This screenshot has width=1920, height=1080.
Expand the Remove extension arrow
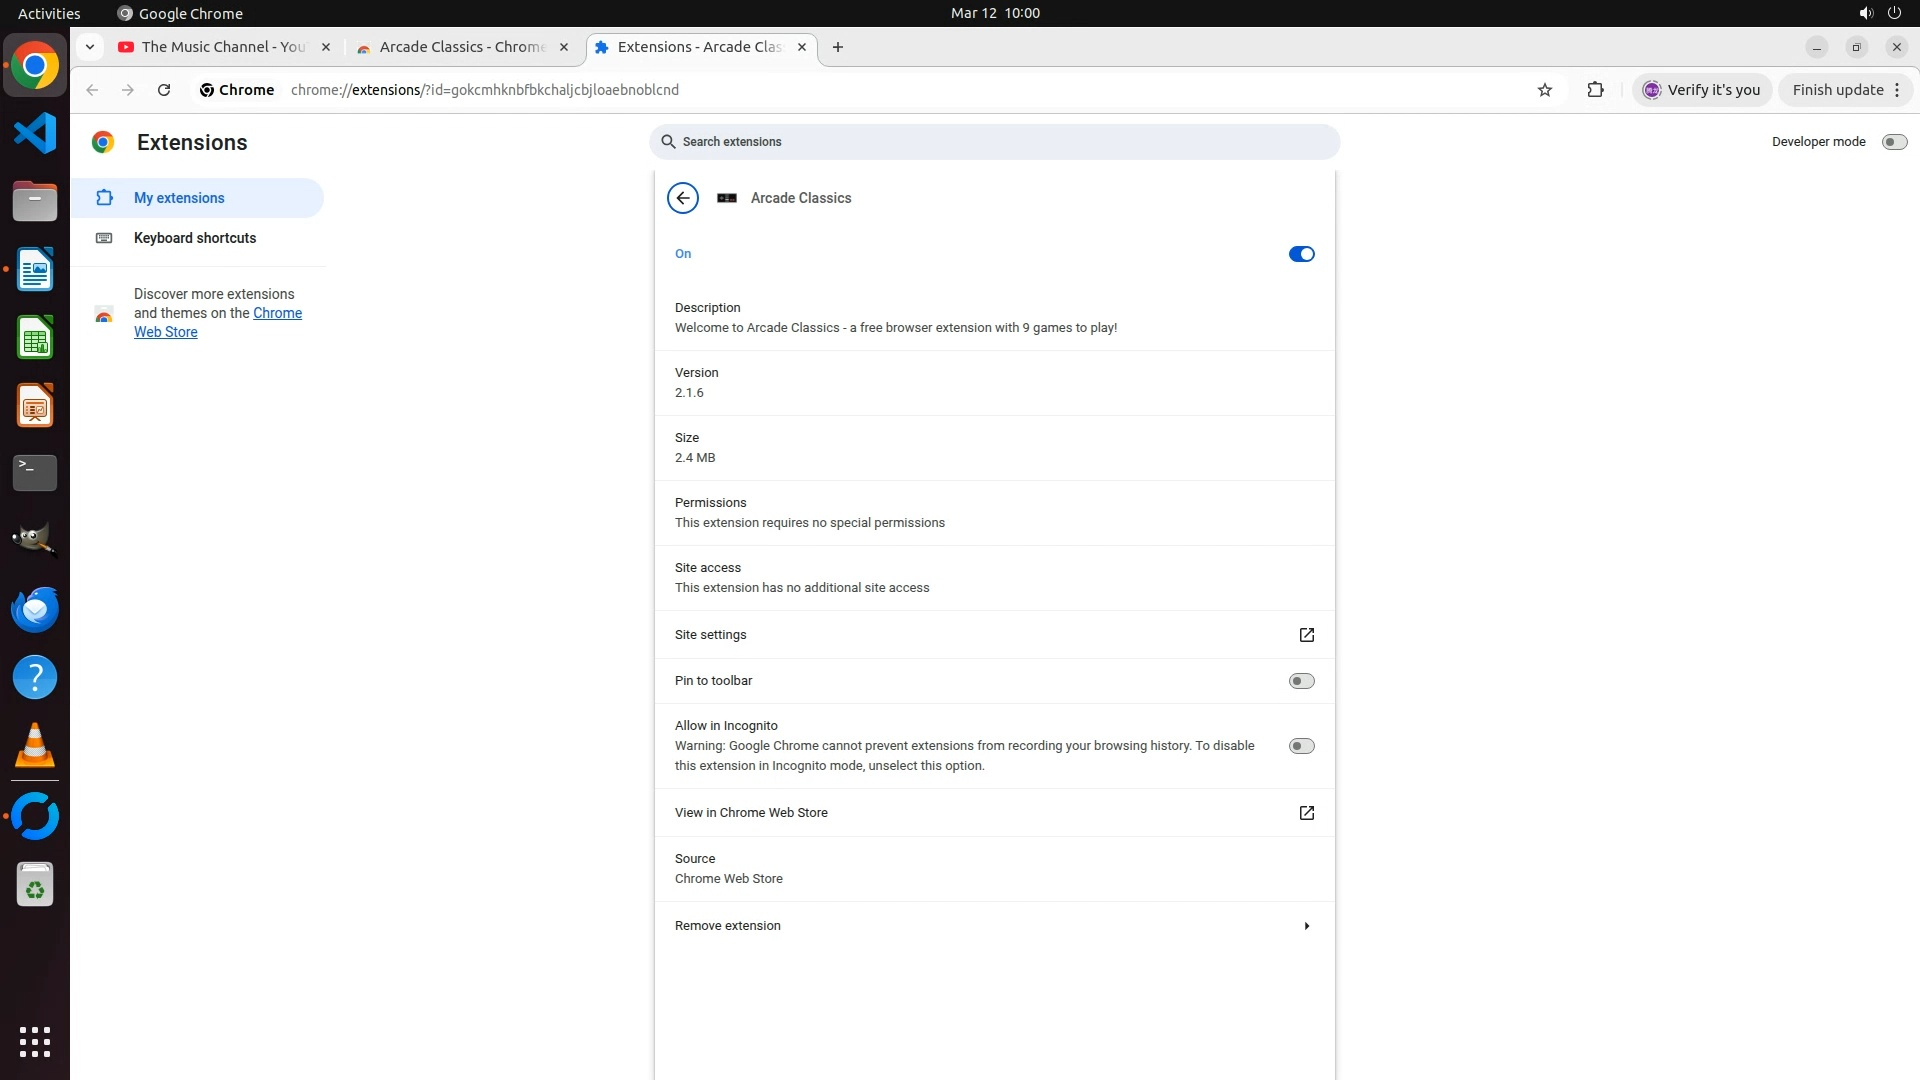1306,926
